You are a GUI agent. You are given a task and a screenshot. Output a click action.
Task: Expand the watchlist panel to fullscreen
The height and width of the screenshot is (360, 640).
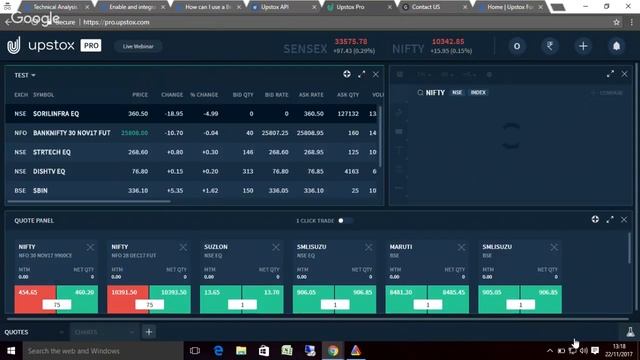(x=362, y=74)
